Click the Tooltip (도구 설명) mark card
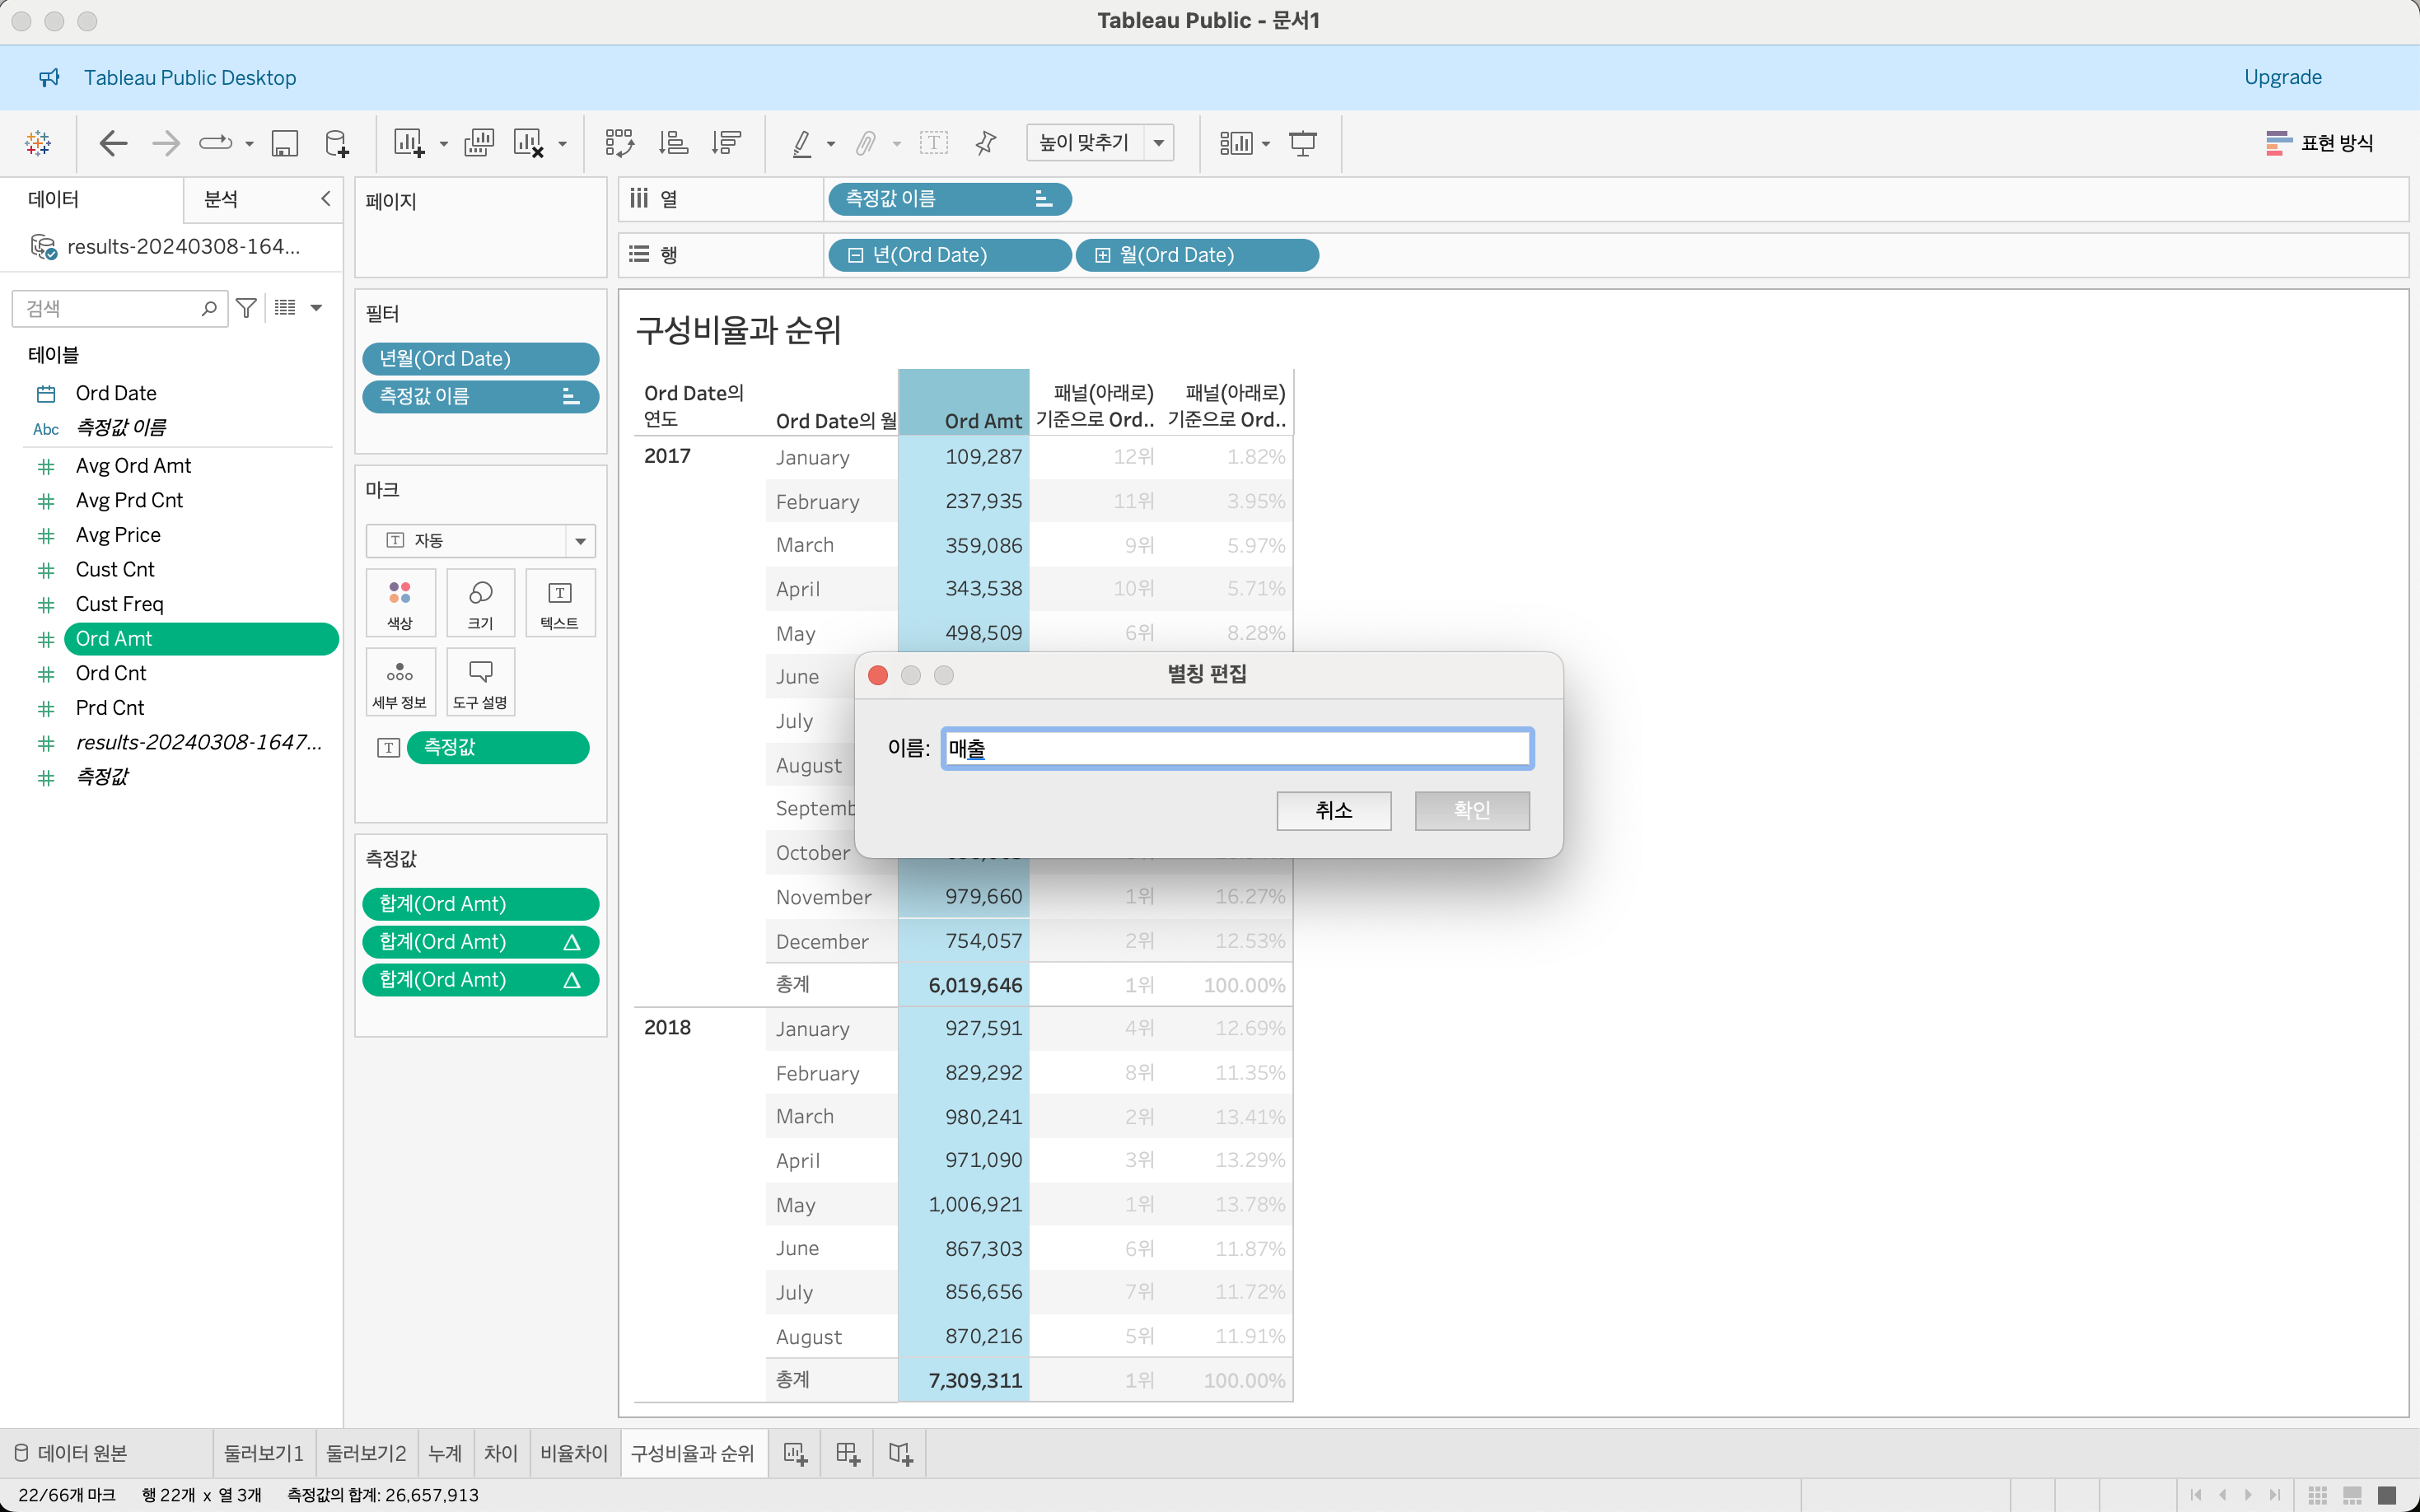 (x=480, y=682)
